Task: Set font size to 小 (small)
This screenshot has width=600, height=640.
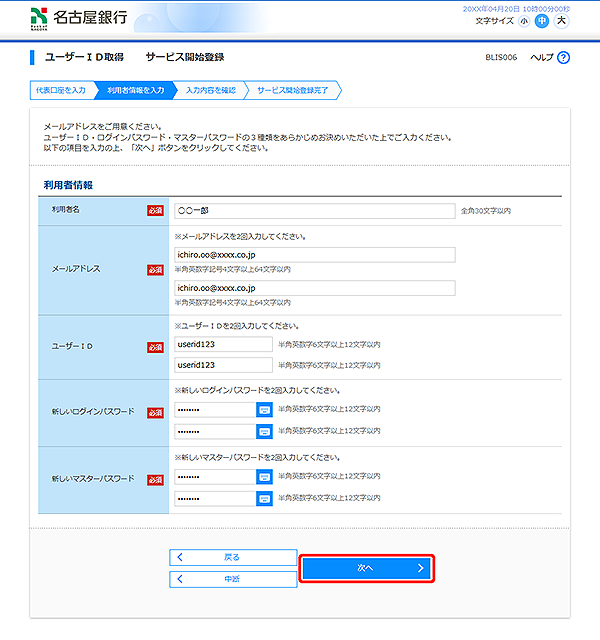Action: pos(524,20)
